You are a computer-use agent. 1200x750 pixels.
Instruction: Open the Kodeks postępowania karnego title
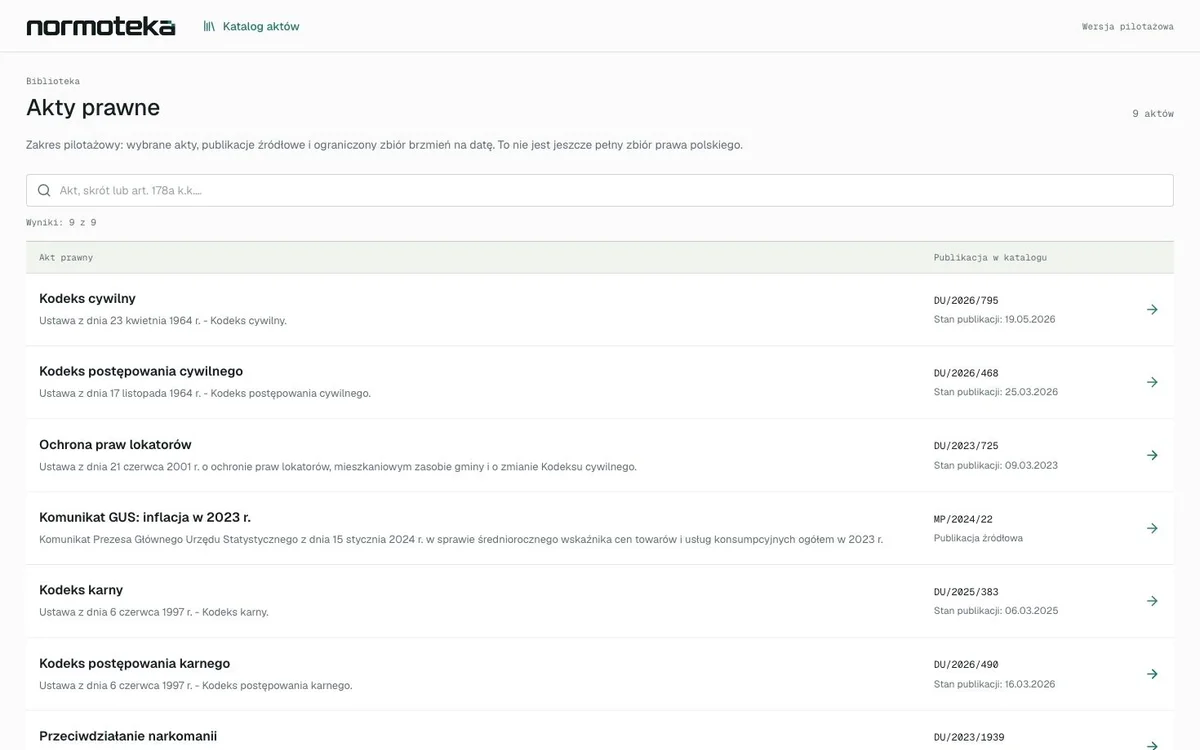tap(135, 663)
